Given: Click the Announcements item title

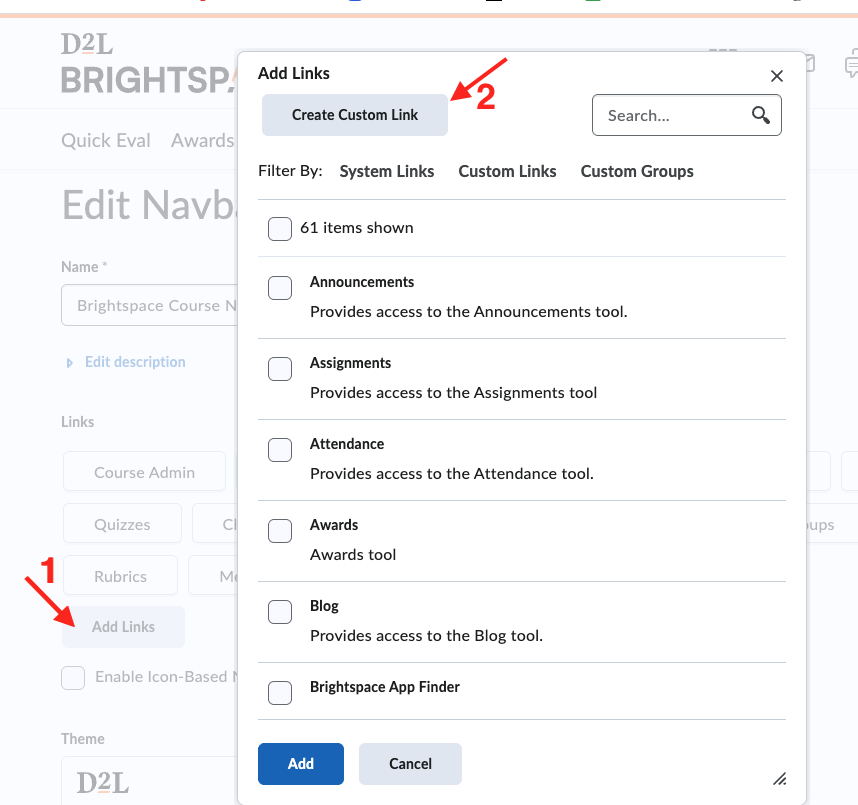Looking at the screenshot, I should point(362,282).
